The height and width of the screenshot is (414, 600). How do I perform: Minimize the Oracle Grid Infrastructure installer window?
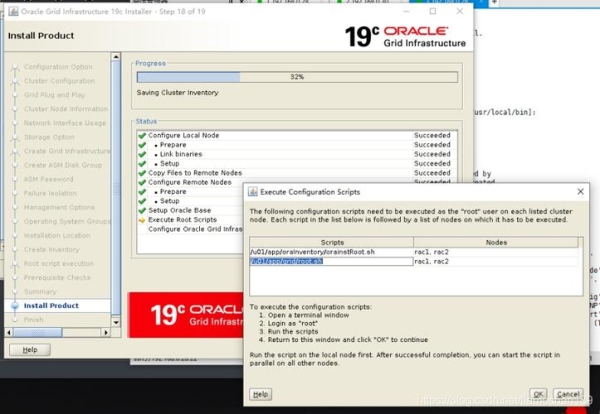(406, 11)
